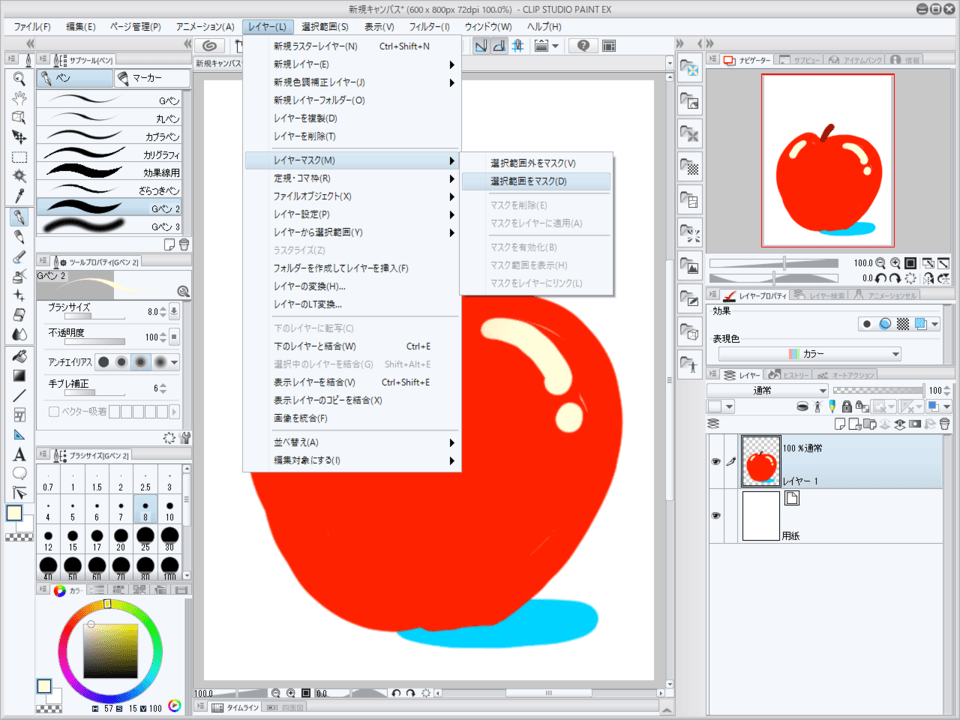Screen dimensions: 960x720
Task: Open フィルター(I) menu
Action: [x=429, y=27]
